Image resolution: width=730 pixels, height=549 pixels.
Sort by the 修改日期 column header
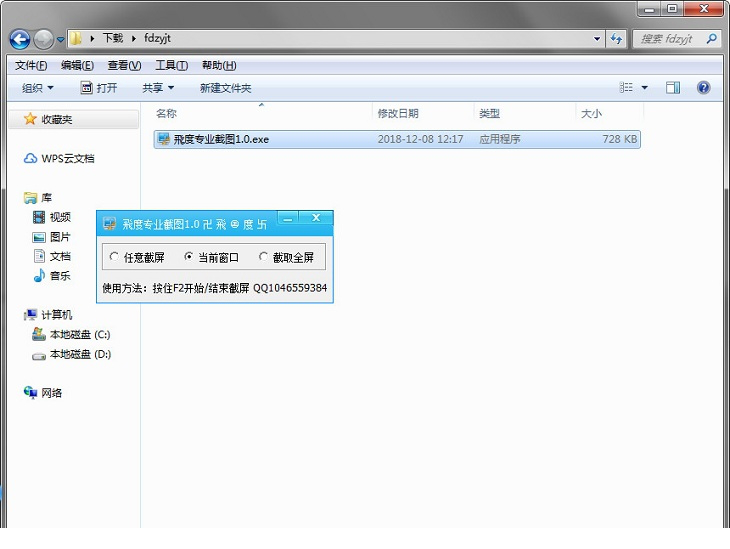(x=398, y=114)
